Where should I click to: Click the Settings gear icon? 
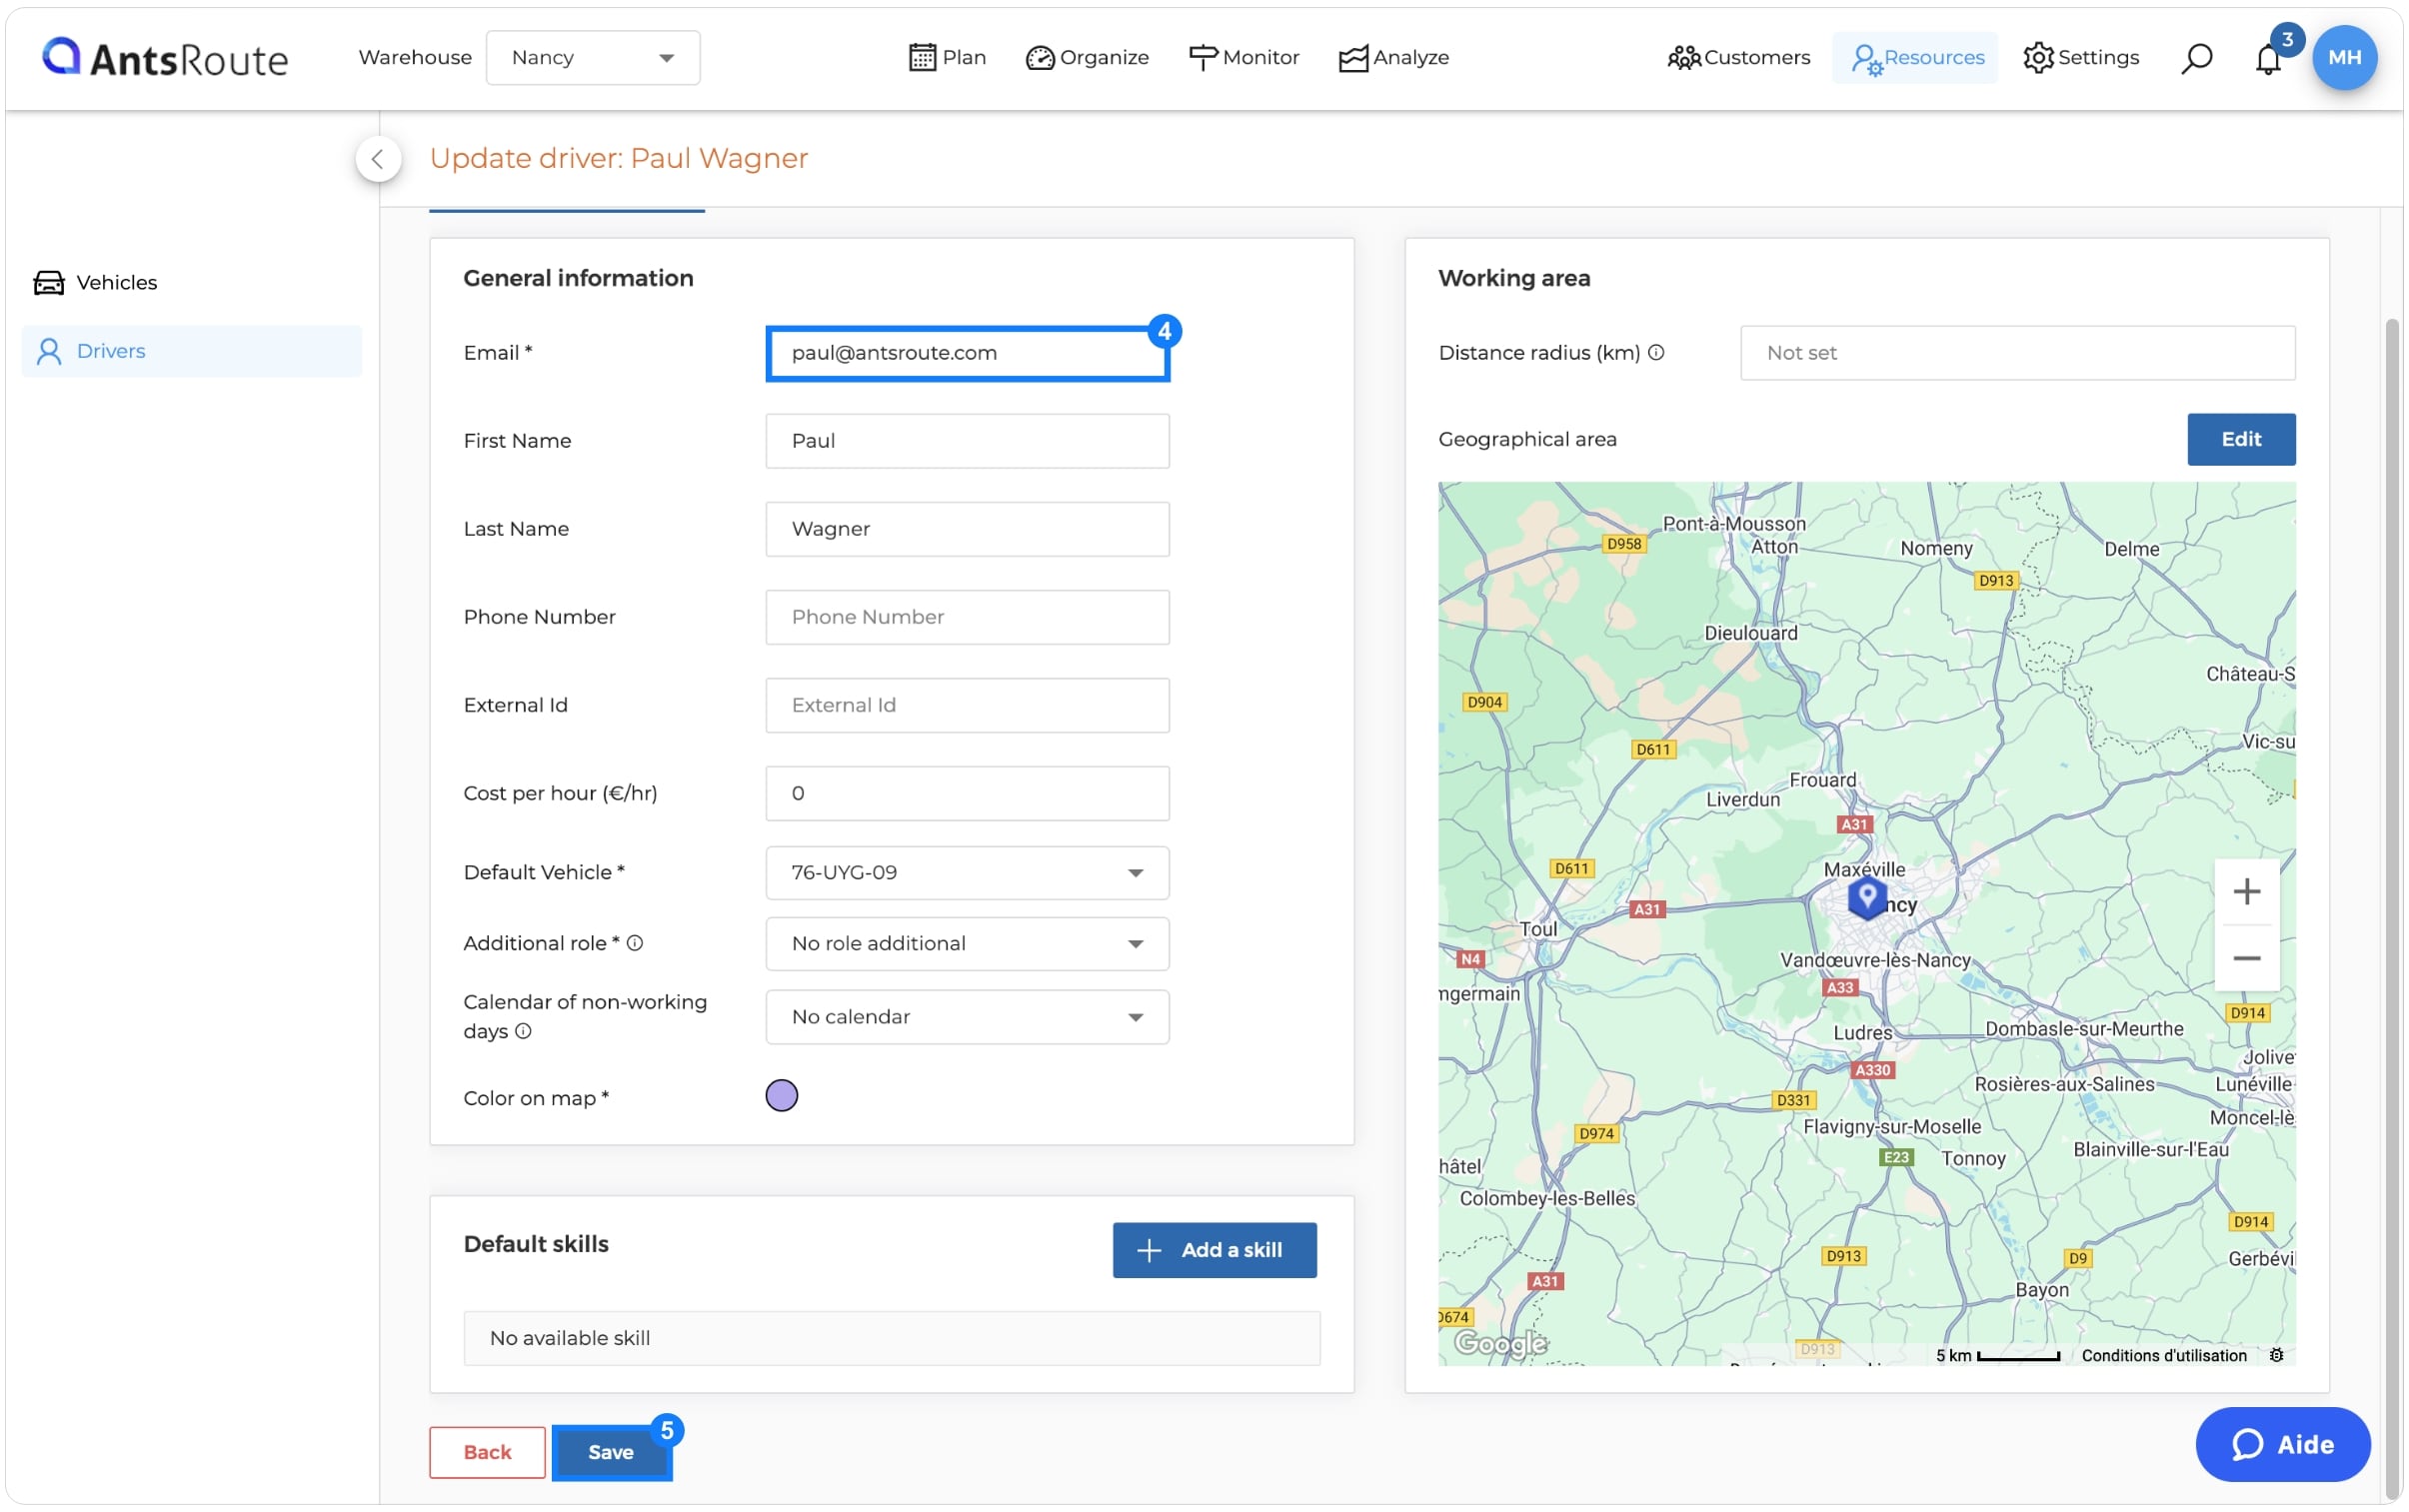(x=2037, y=58)
